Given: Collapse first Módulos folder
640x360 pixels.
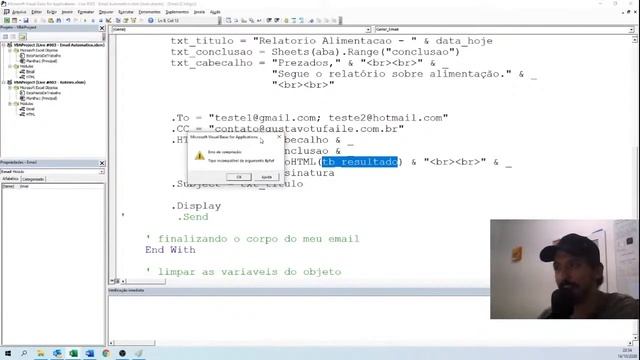Looking at the screenshot, I should 10,66.
